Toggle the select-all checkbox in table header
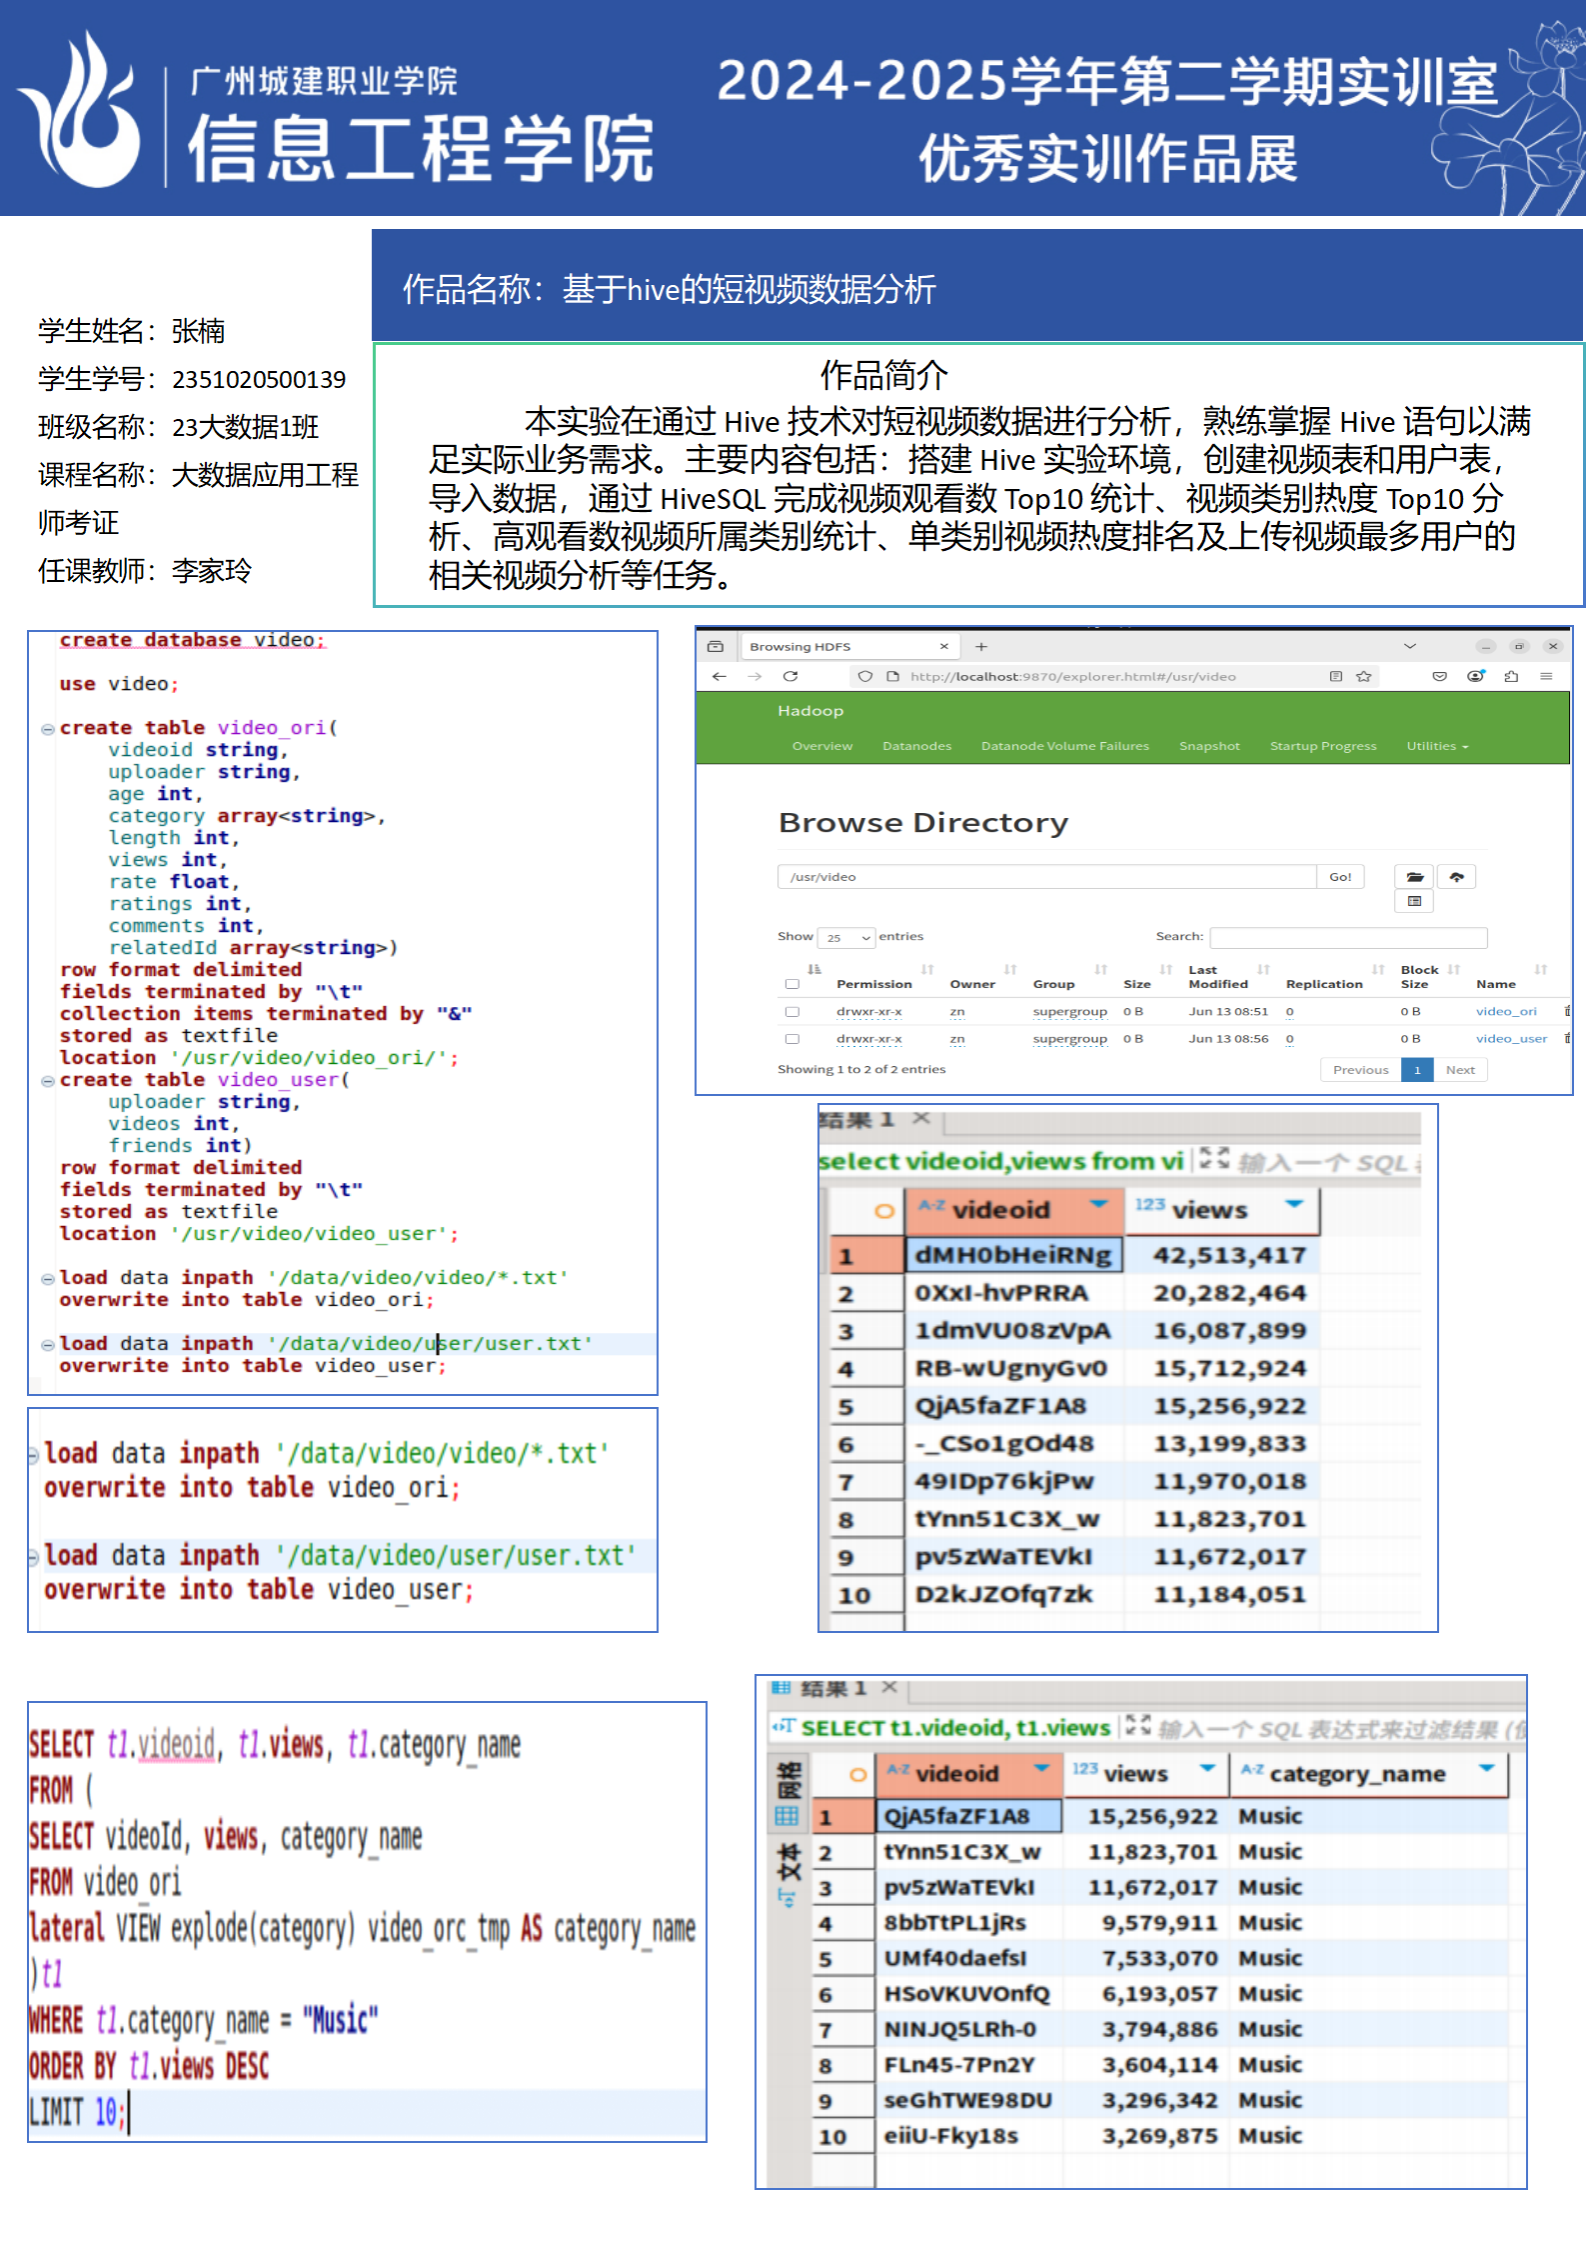 point(792,984)
